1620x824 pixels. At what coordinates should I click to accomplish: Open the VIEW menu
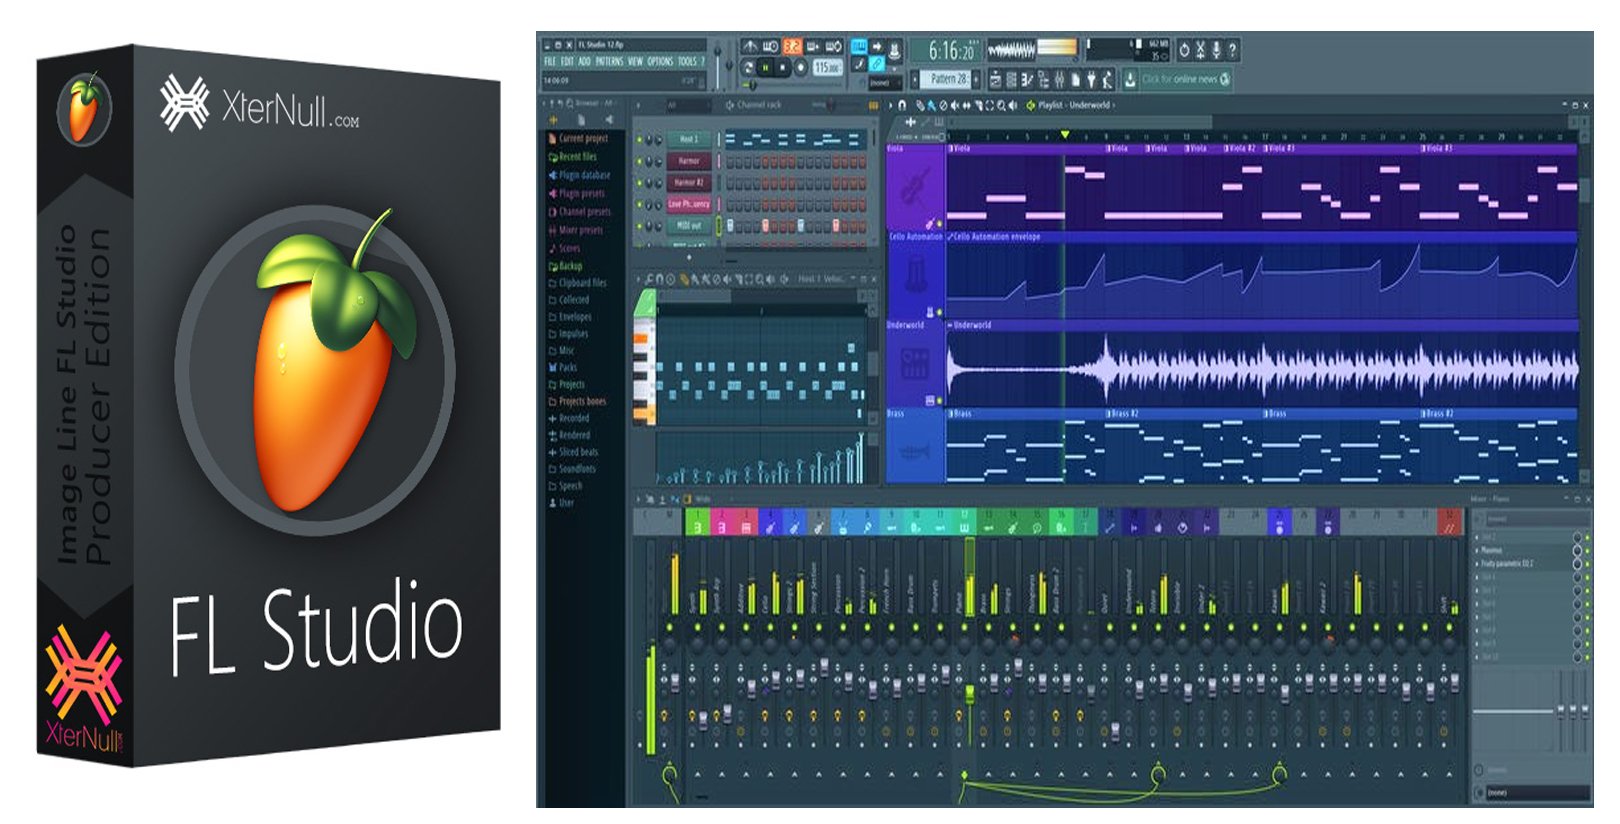click(x=635, y=61)
